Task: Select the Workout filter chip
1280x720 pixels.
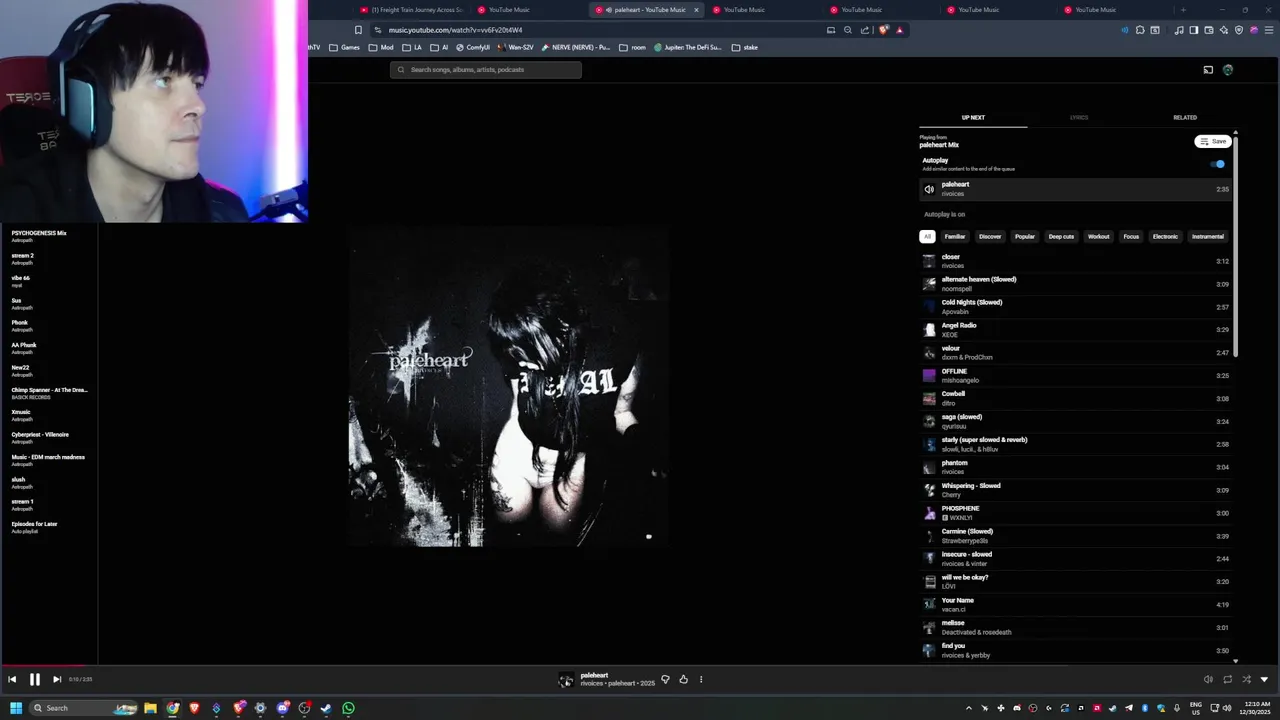Action: [1098, 237]
